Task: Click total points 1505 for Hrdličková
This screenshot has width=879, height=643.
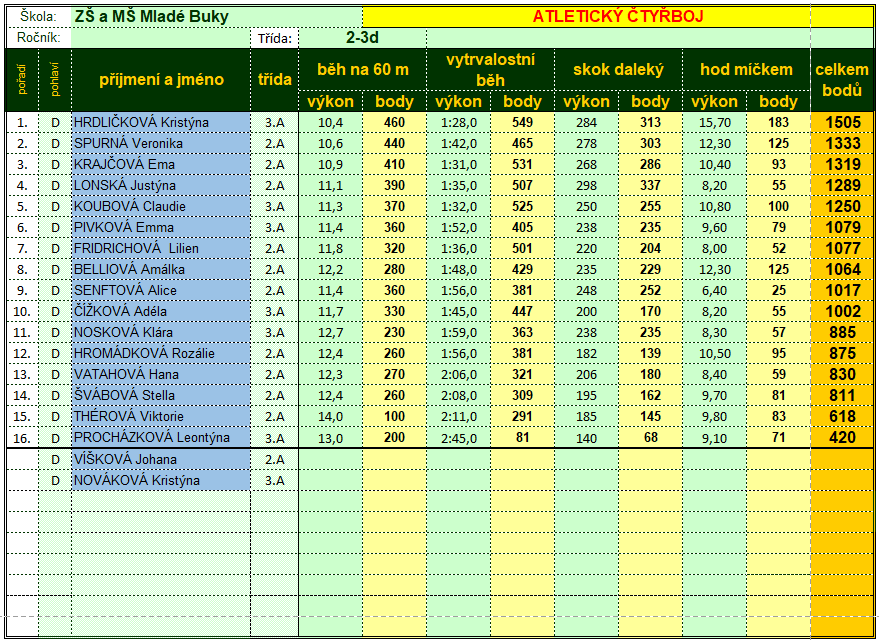Action: click(x=842, y=123)
